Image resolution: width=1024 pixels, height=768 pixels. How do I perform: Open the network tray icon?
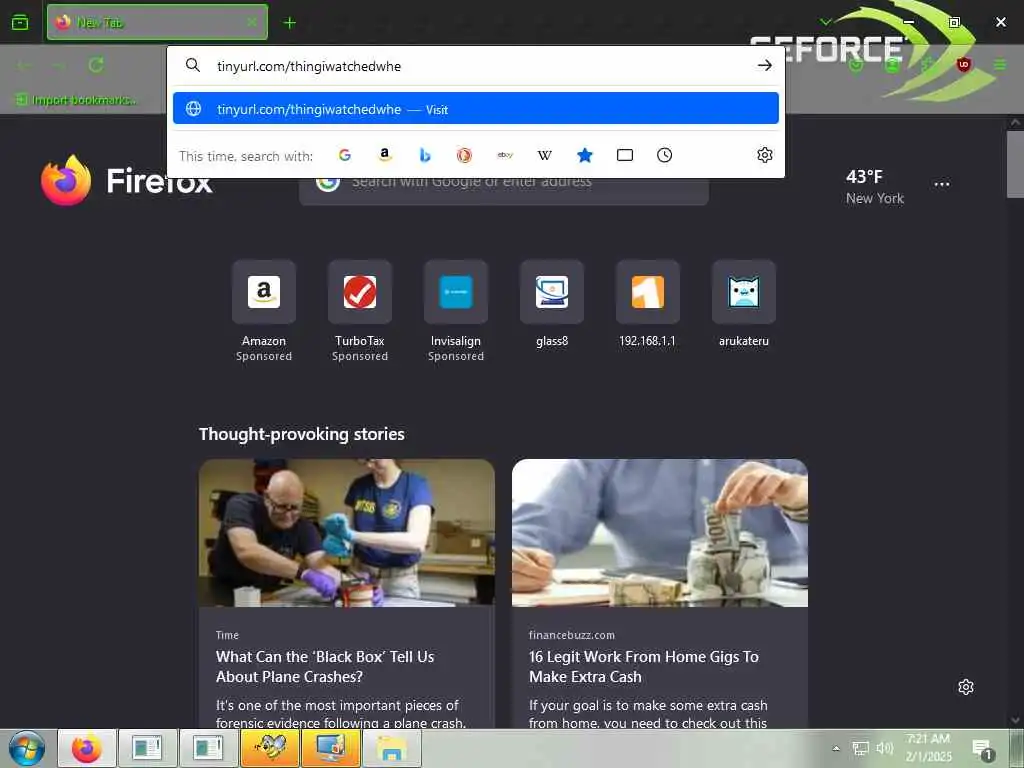(x=860, y=748)
